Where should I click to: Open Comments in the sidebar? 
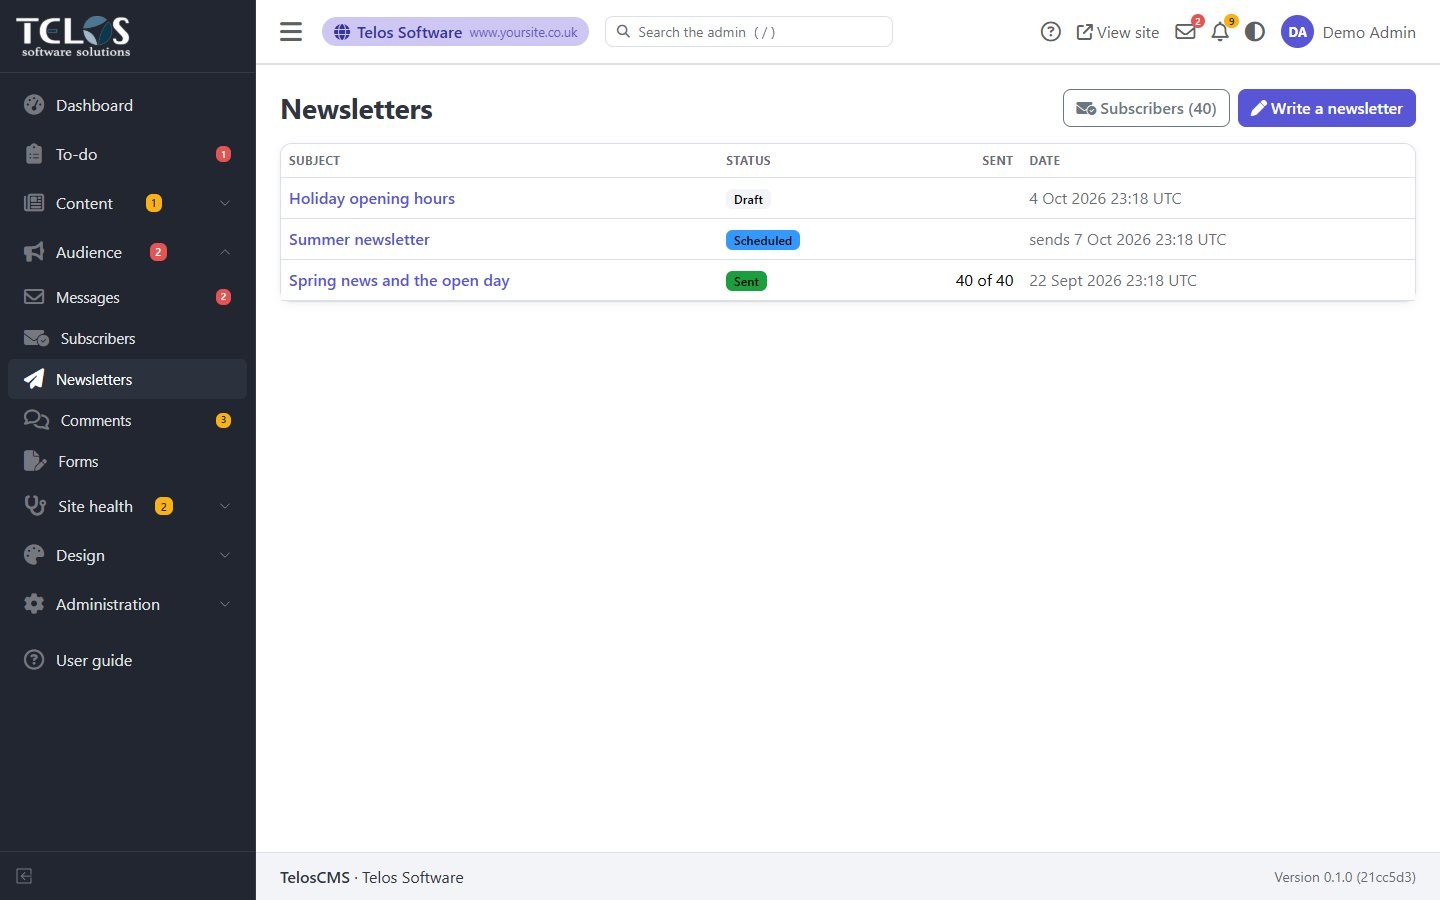click(x=127, y=420)
